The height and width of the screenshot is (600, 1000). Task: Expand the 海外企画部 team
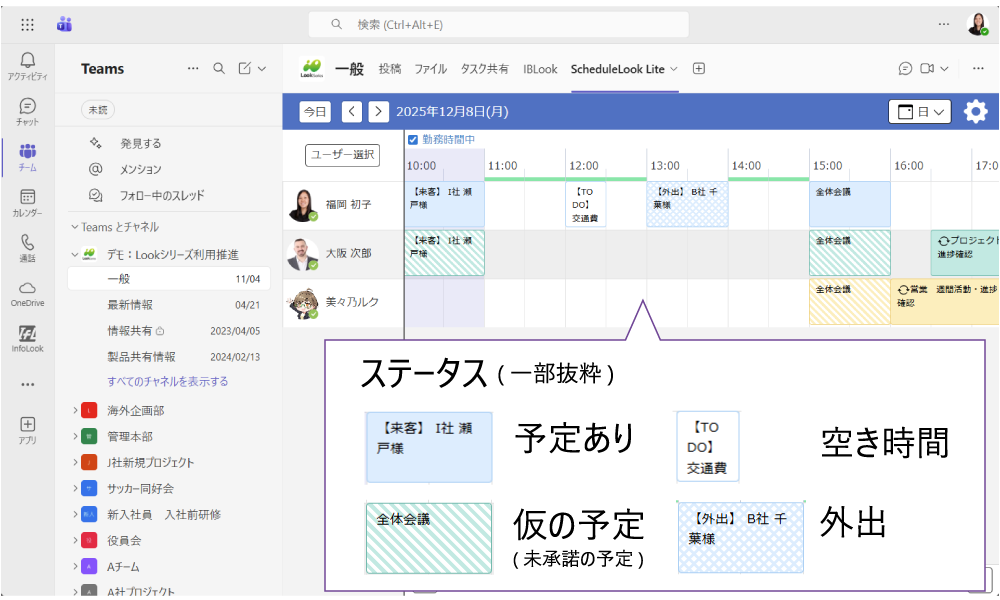click(x=76, y=411)
